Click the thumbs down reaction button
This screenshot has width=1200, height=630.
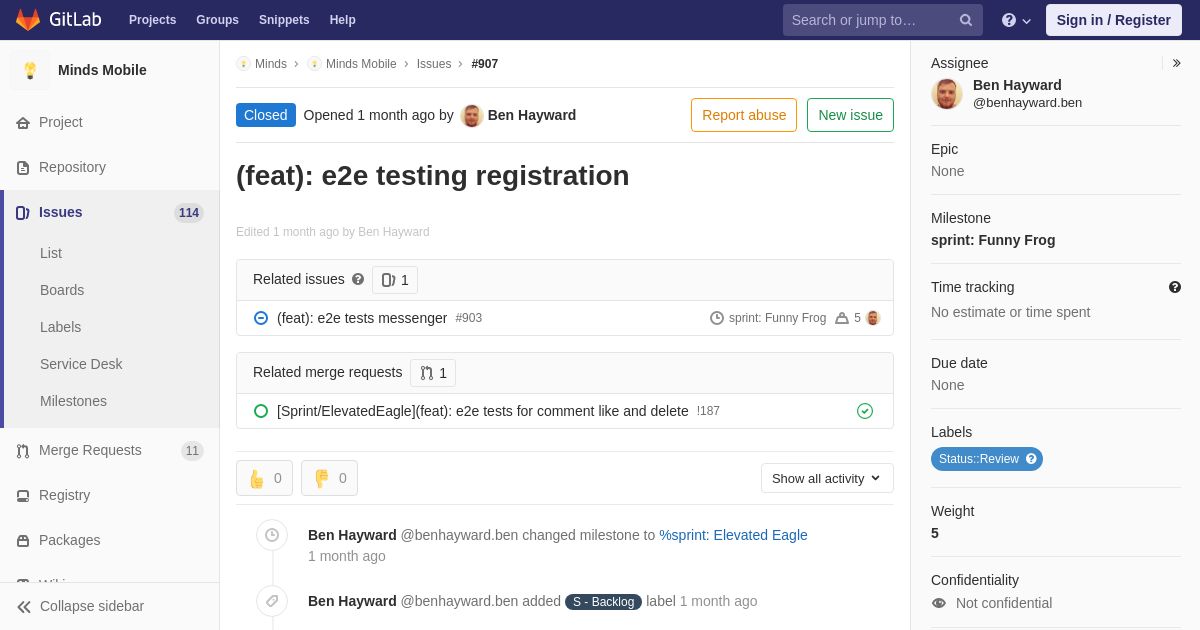coord(329,478)
